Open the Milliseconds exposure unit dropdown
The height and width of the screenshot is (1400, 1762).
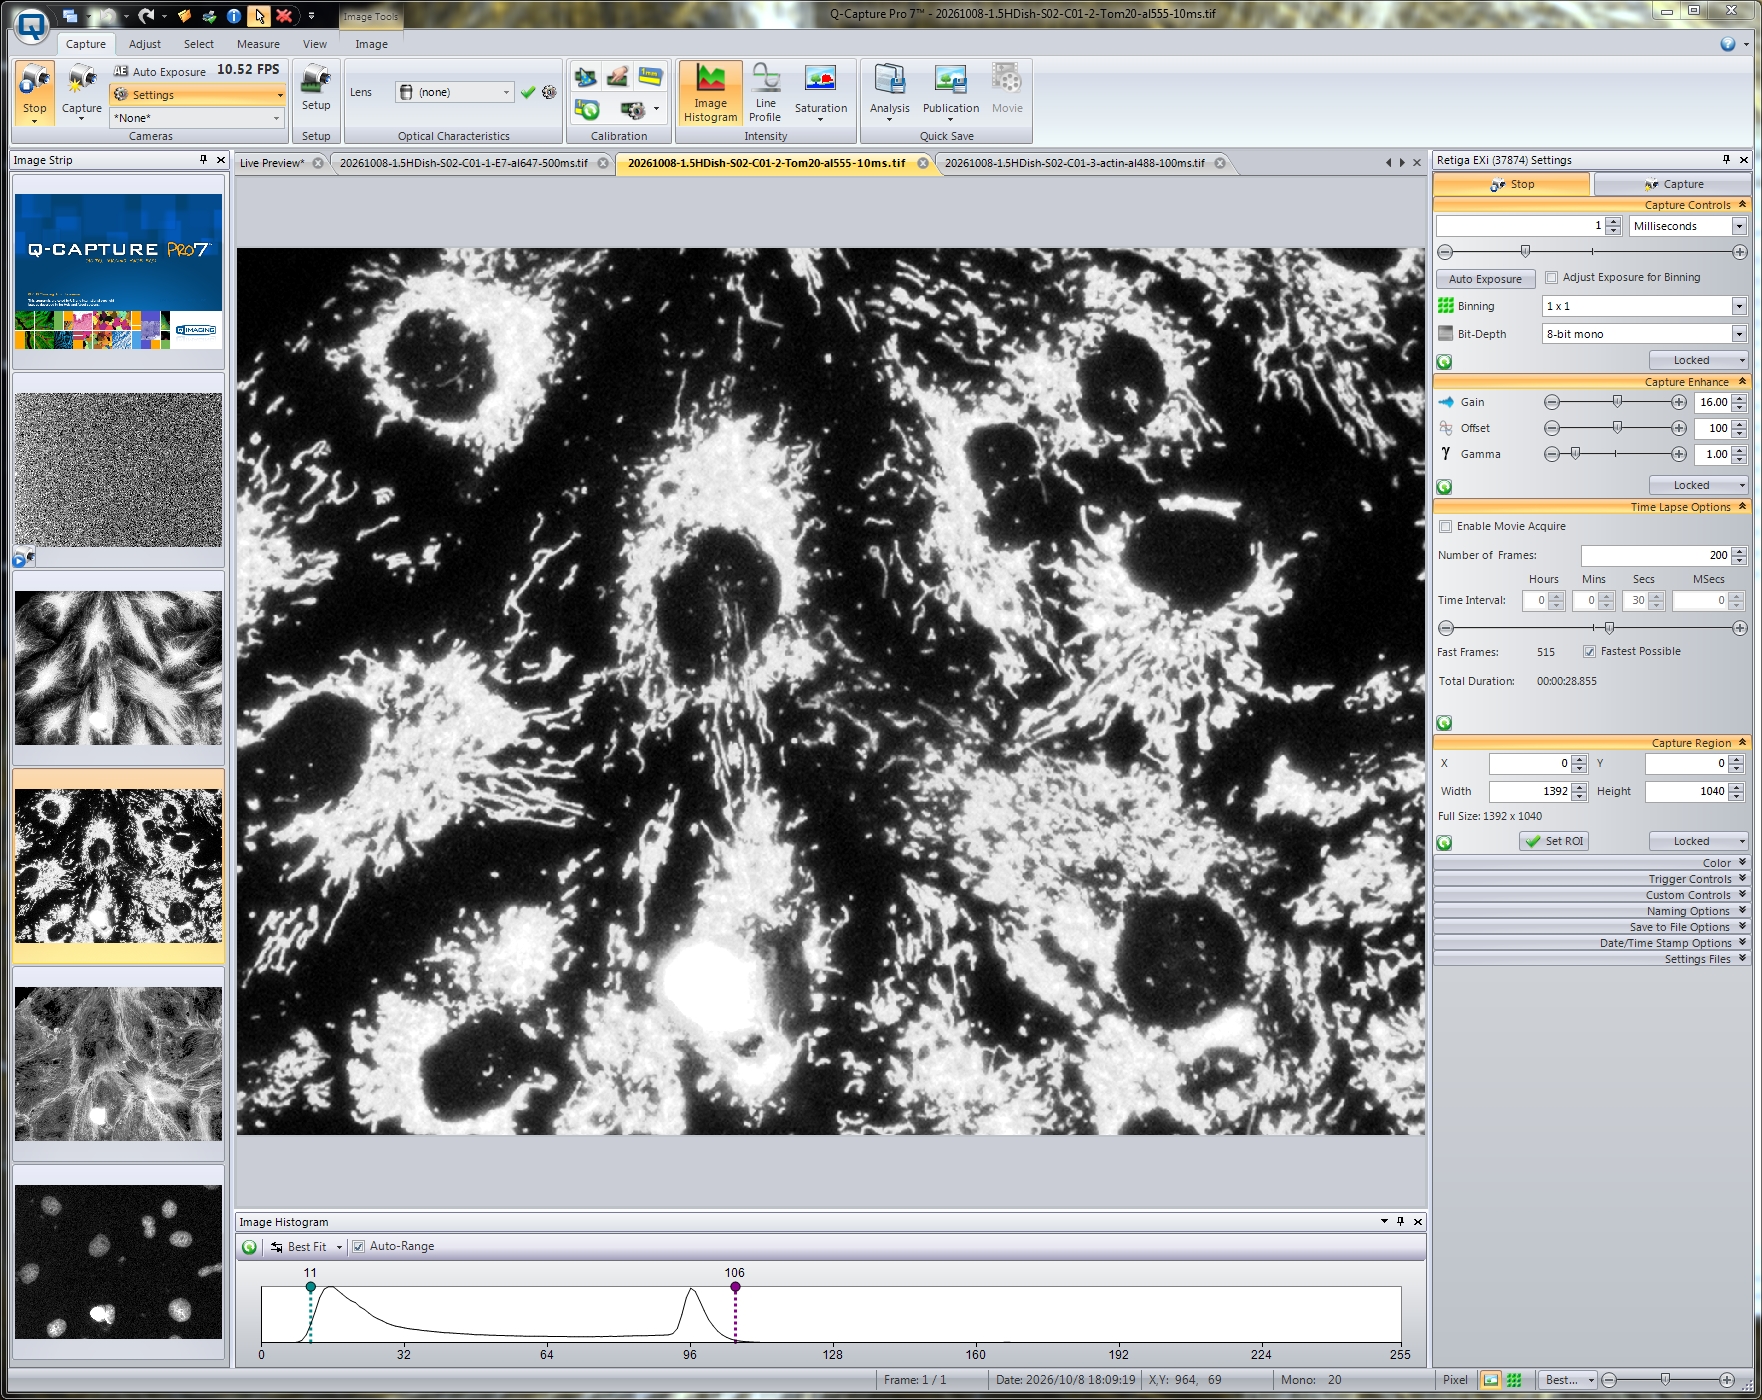click(x=1688, y=226)
